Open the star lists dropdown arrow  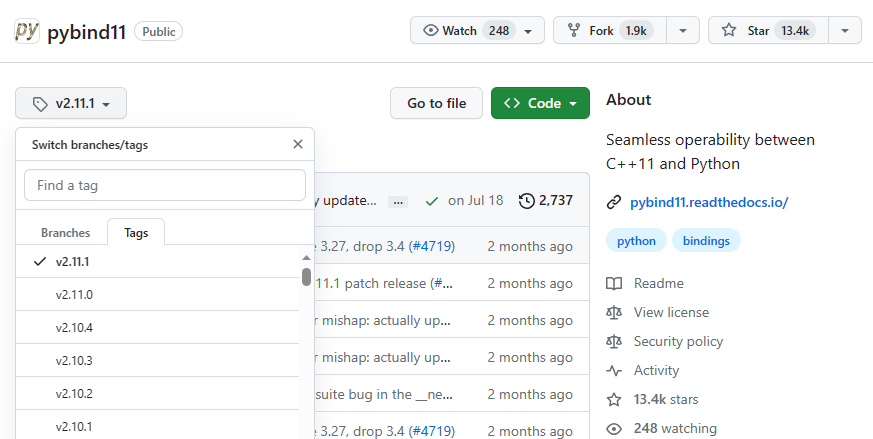click(845, 31)
